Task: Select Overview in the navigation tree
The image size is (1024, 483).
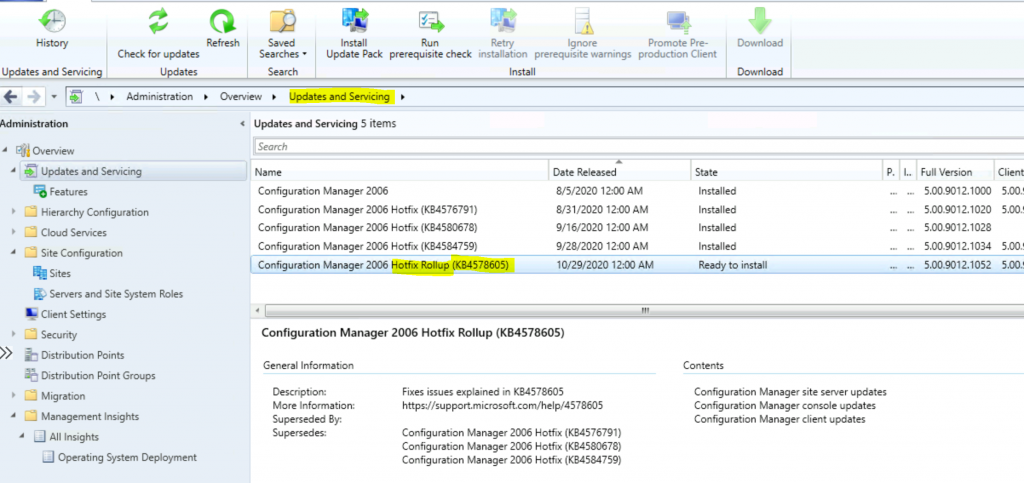Action: point(54,151)
